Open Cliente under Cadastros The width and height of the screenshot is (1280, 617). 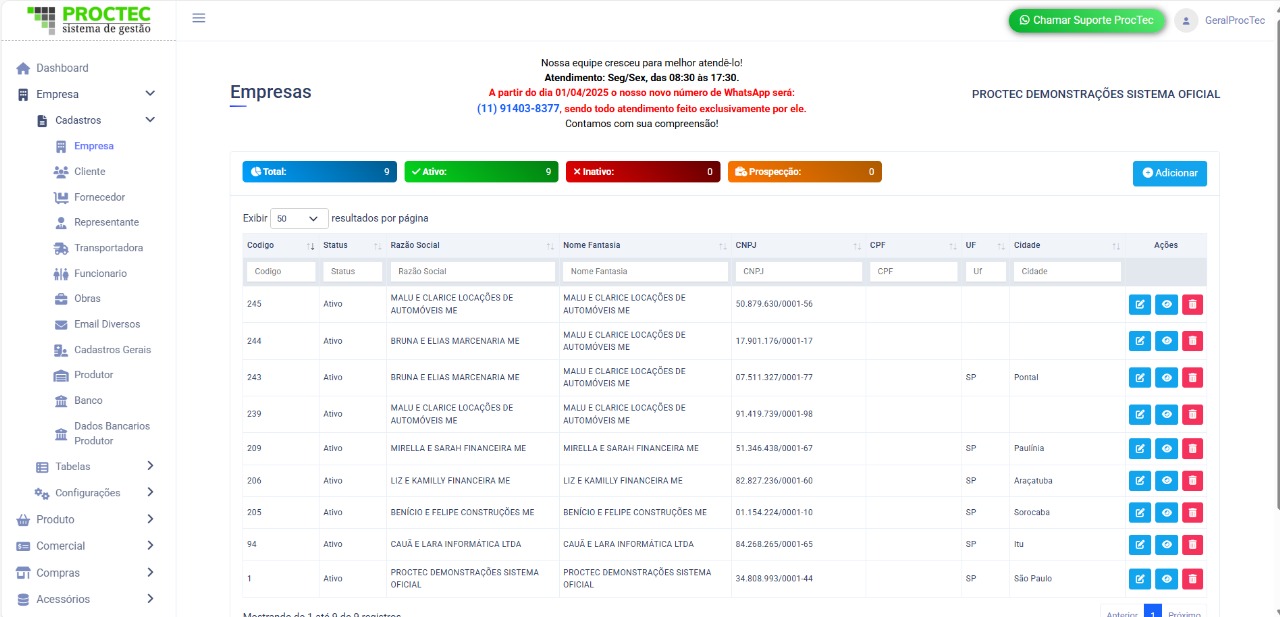tap(89, 172)
